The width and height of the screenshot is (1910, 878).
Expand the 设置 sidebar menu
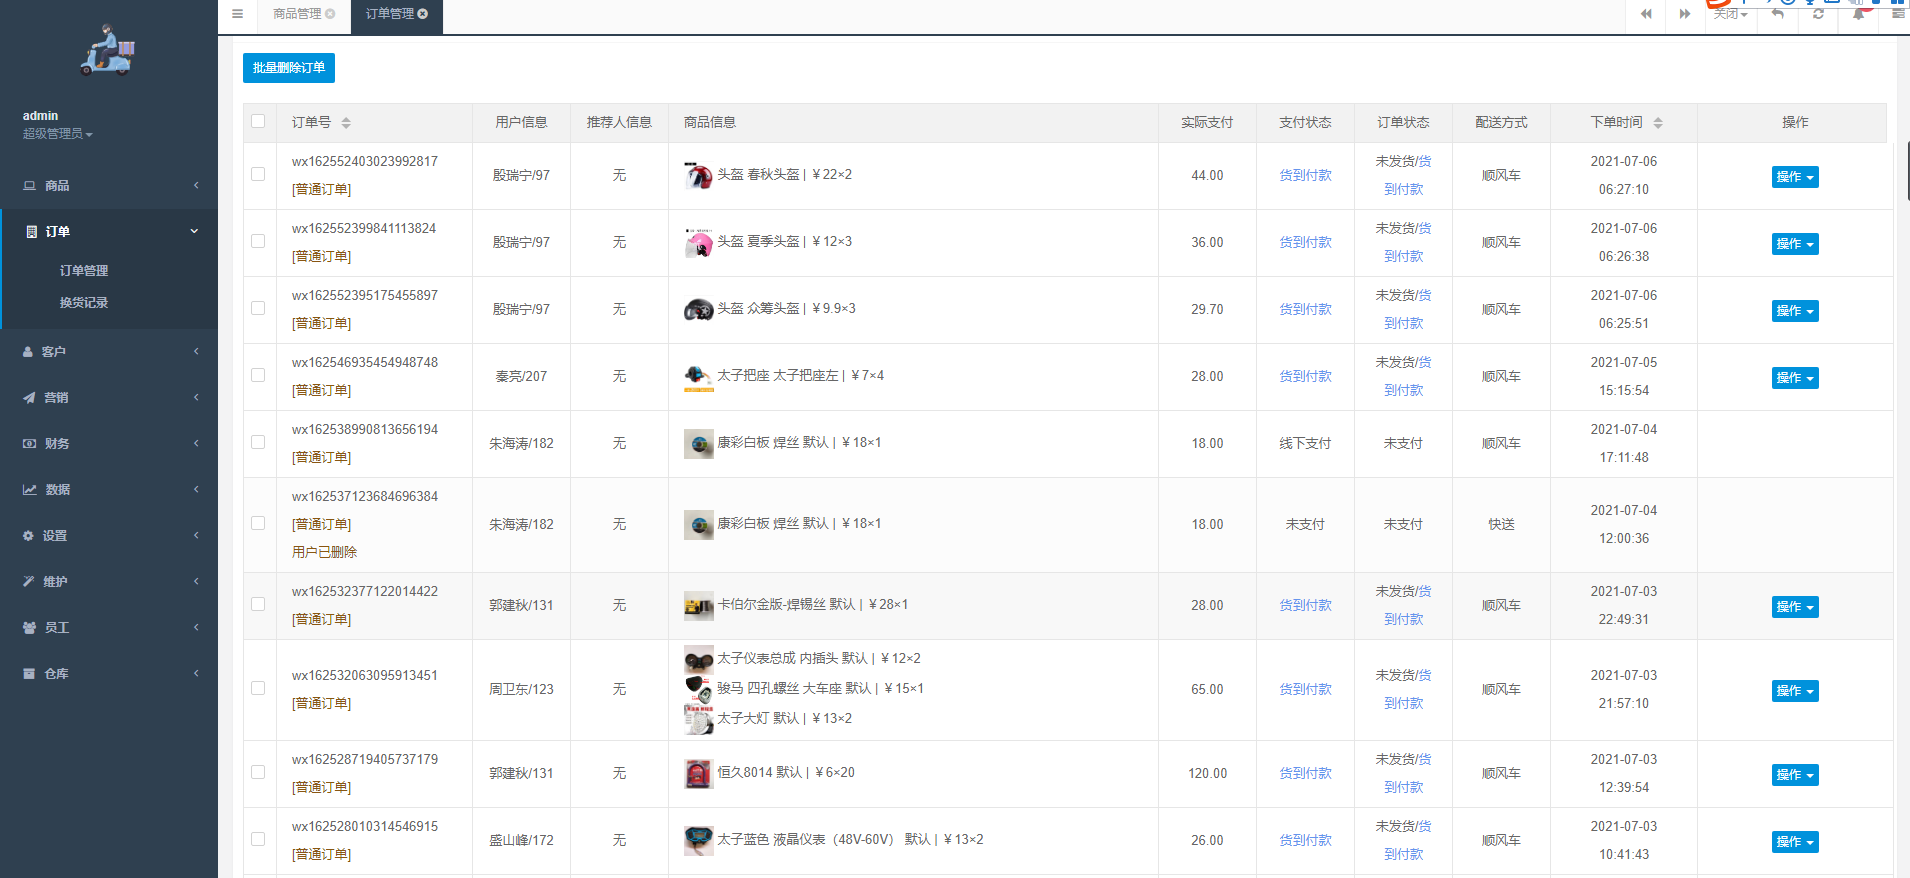[109, 536]
